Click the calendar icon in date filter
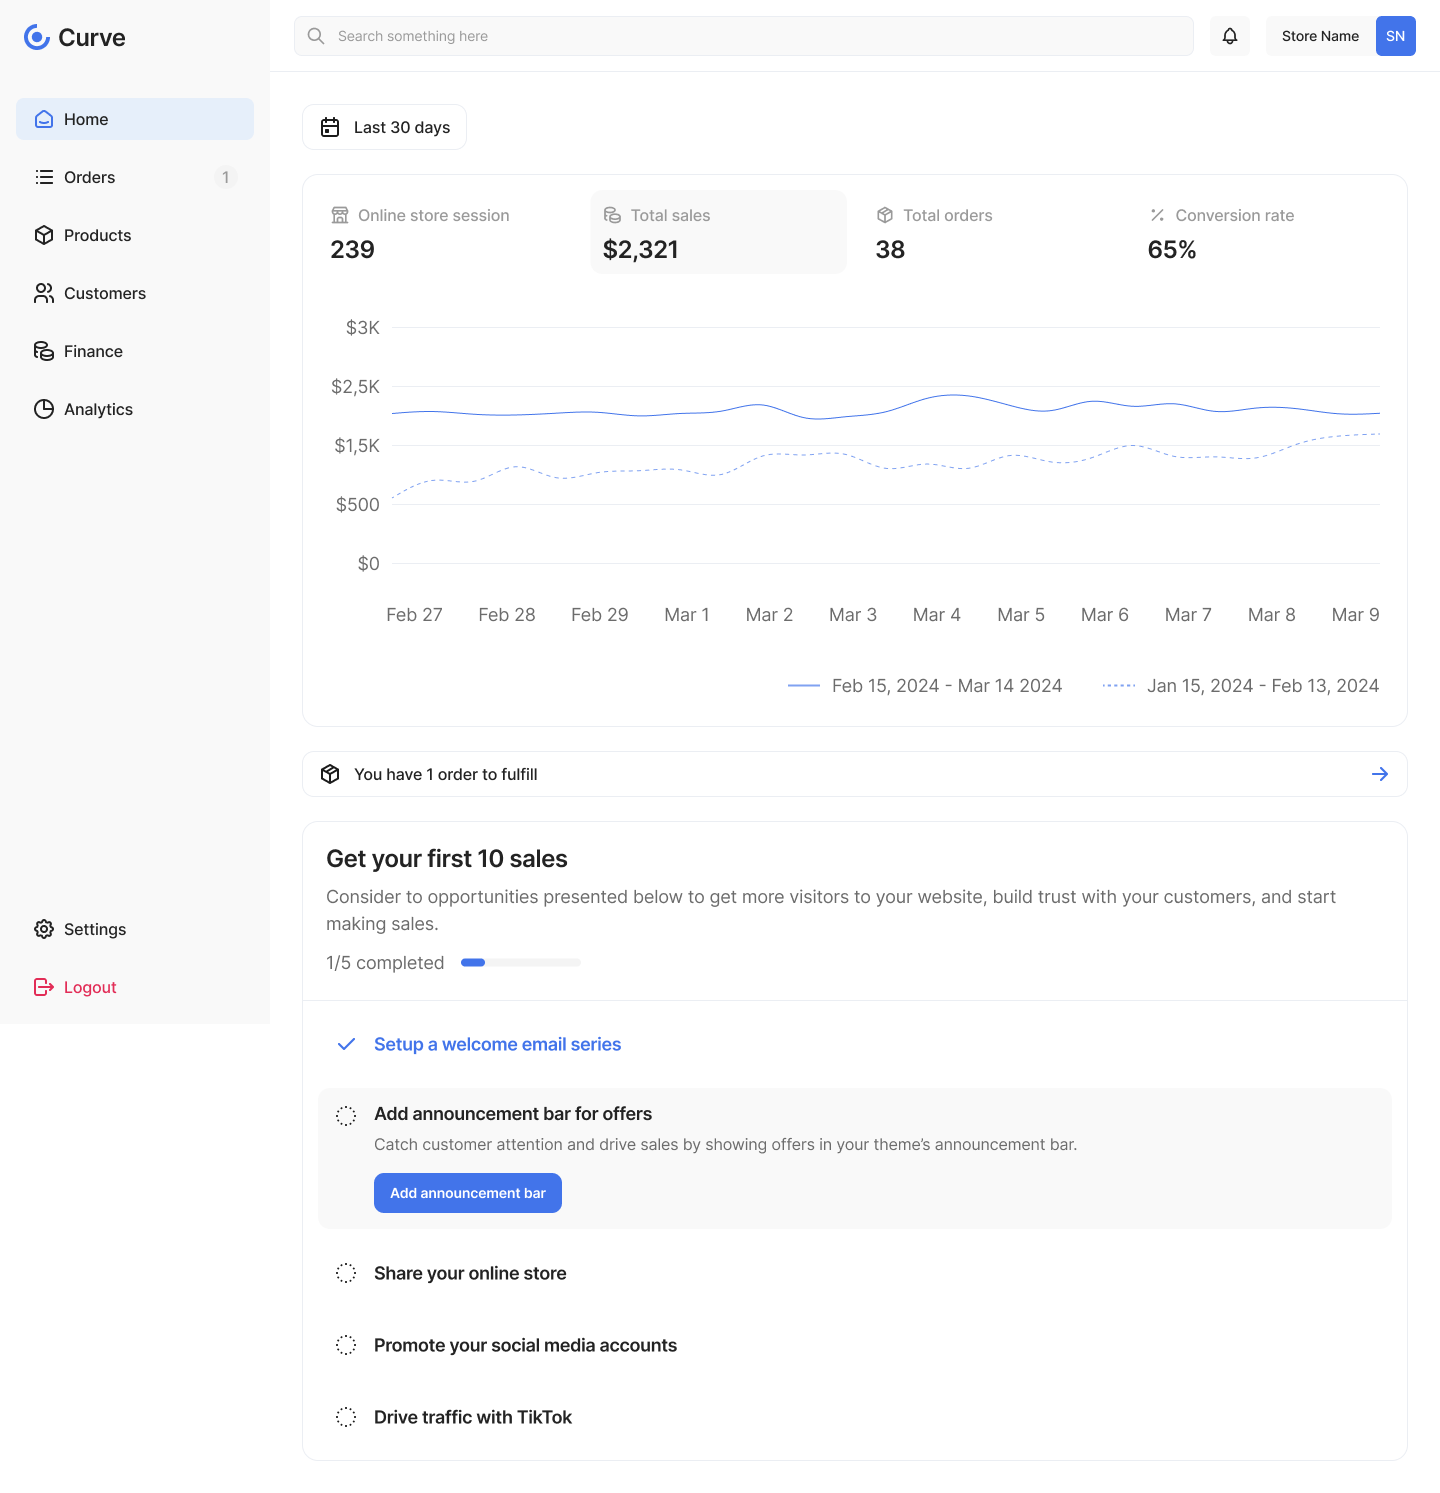Viewport: 1440px width, 1493px height. click(x=330, y=127)
